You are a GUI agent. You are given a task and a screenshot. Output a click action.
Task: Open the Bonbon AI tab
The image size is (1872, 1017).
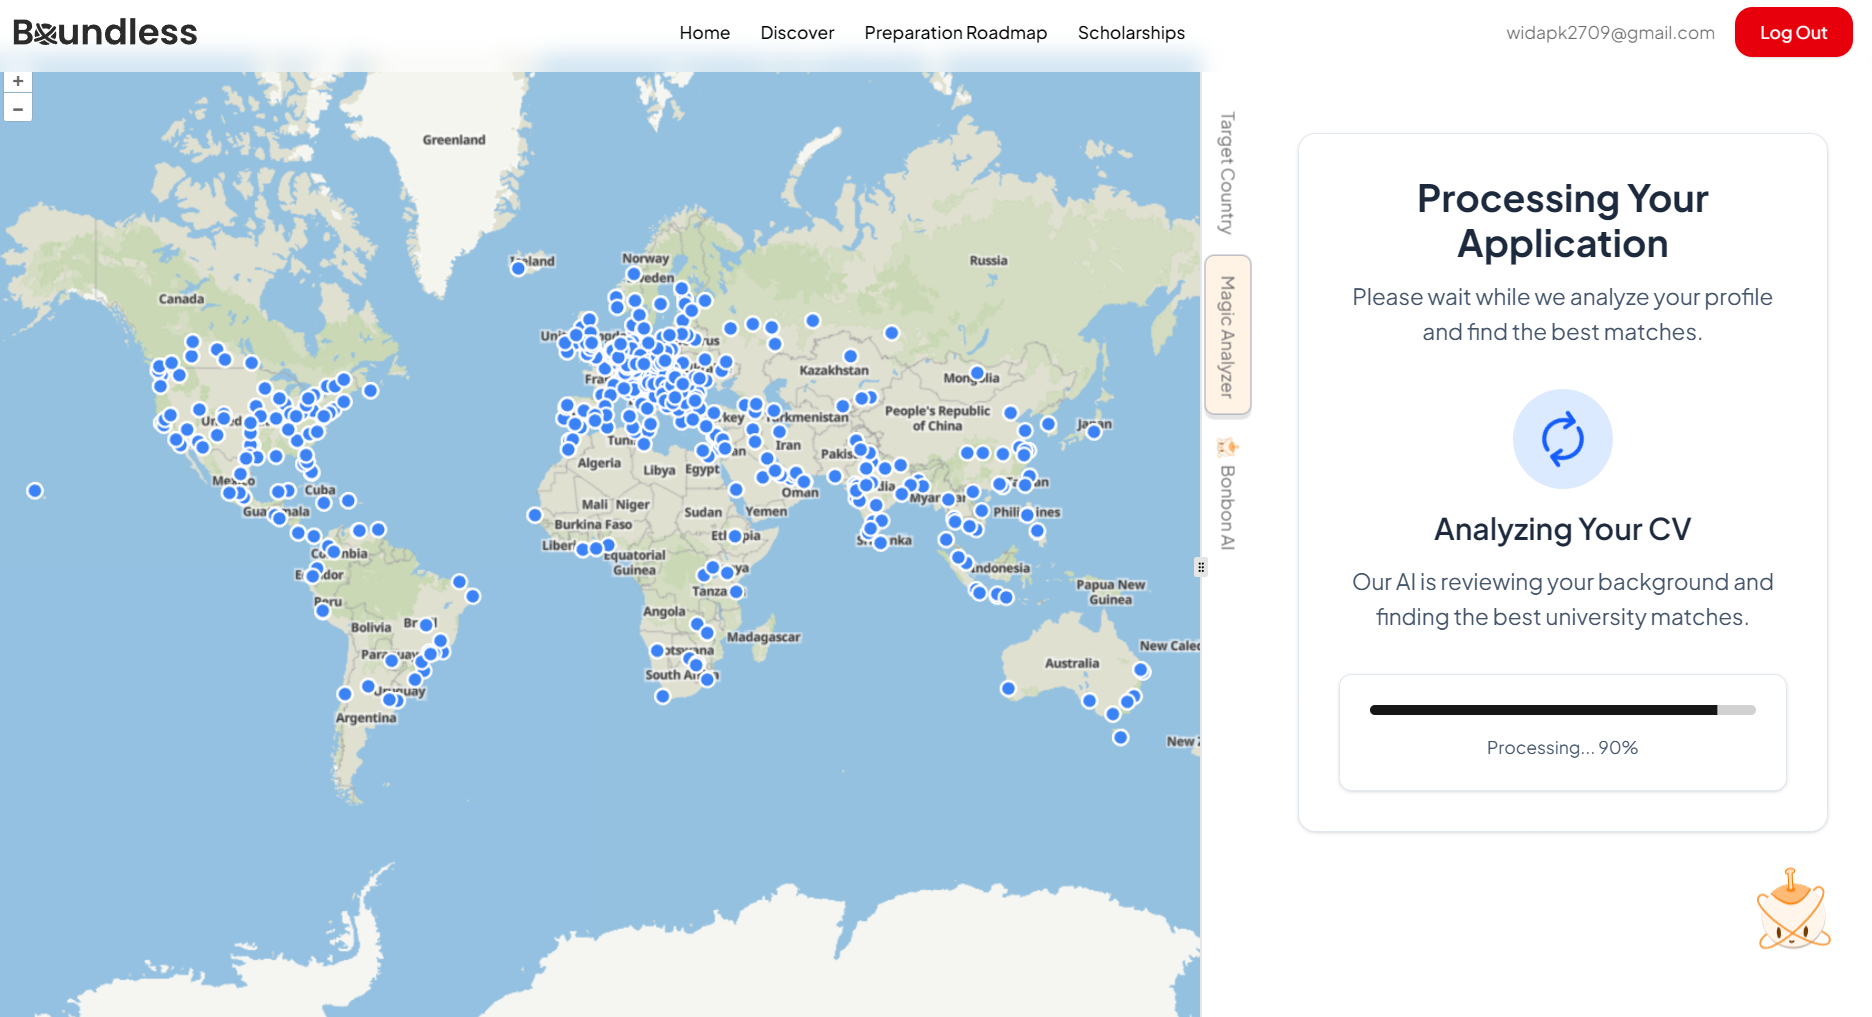[x=1227, y=495]
